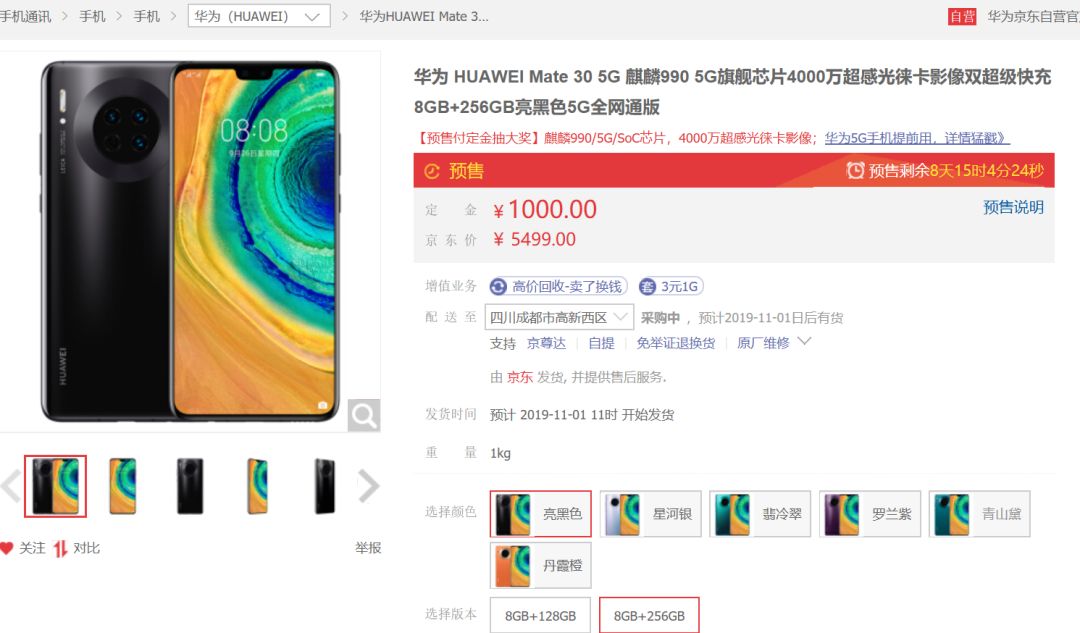This screenshot has width=1080, height=633.
Task: Click the 对比 compare icon
Action: (61, 548)
